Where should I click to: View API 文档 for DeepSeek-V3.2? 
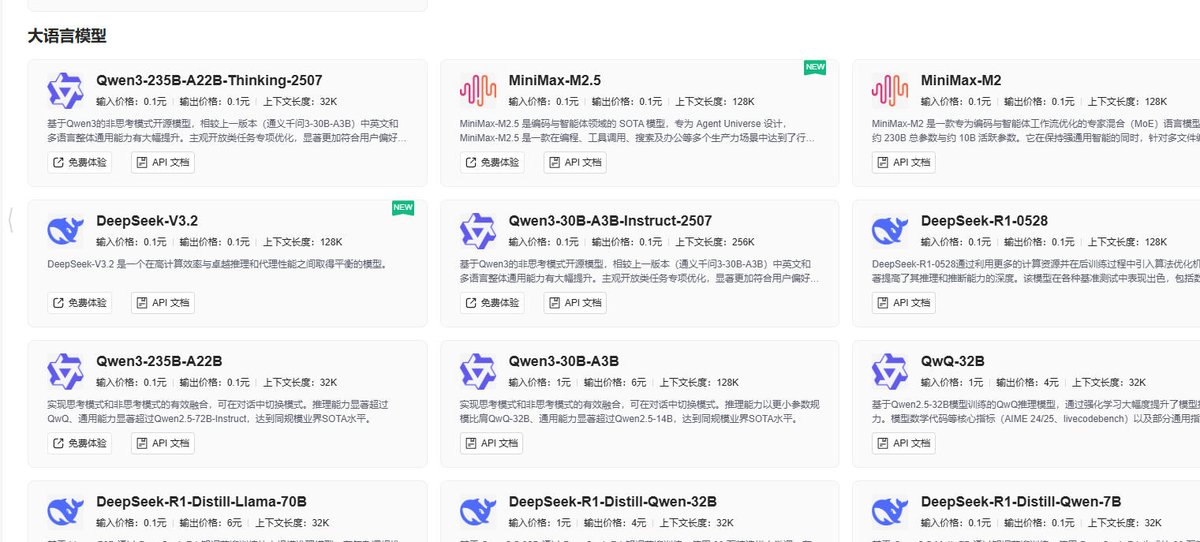click(163, 302)
